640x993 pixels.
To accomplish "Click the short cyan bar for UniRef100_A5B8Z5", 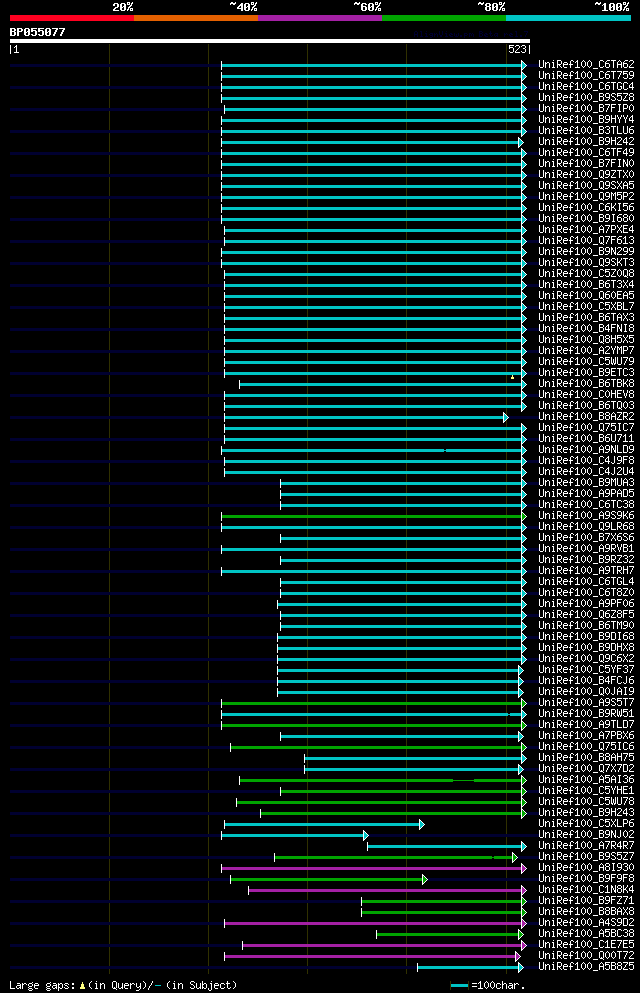I will 470,968.
